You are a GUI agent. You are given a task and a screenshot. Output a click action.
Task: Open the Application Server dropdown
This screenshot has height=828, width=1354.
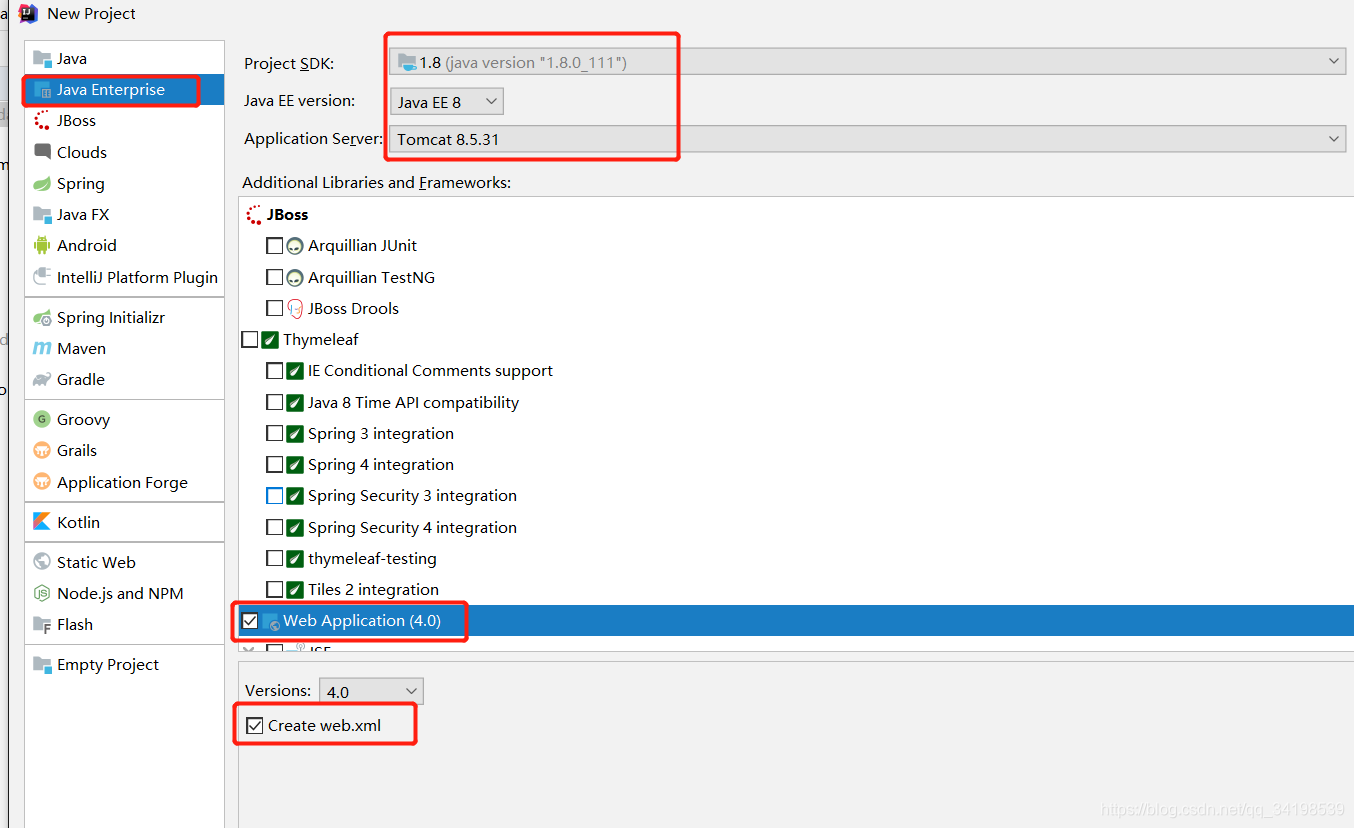click(868, 139)
